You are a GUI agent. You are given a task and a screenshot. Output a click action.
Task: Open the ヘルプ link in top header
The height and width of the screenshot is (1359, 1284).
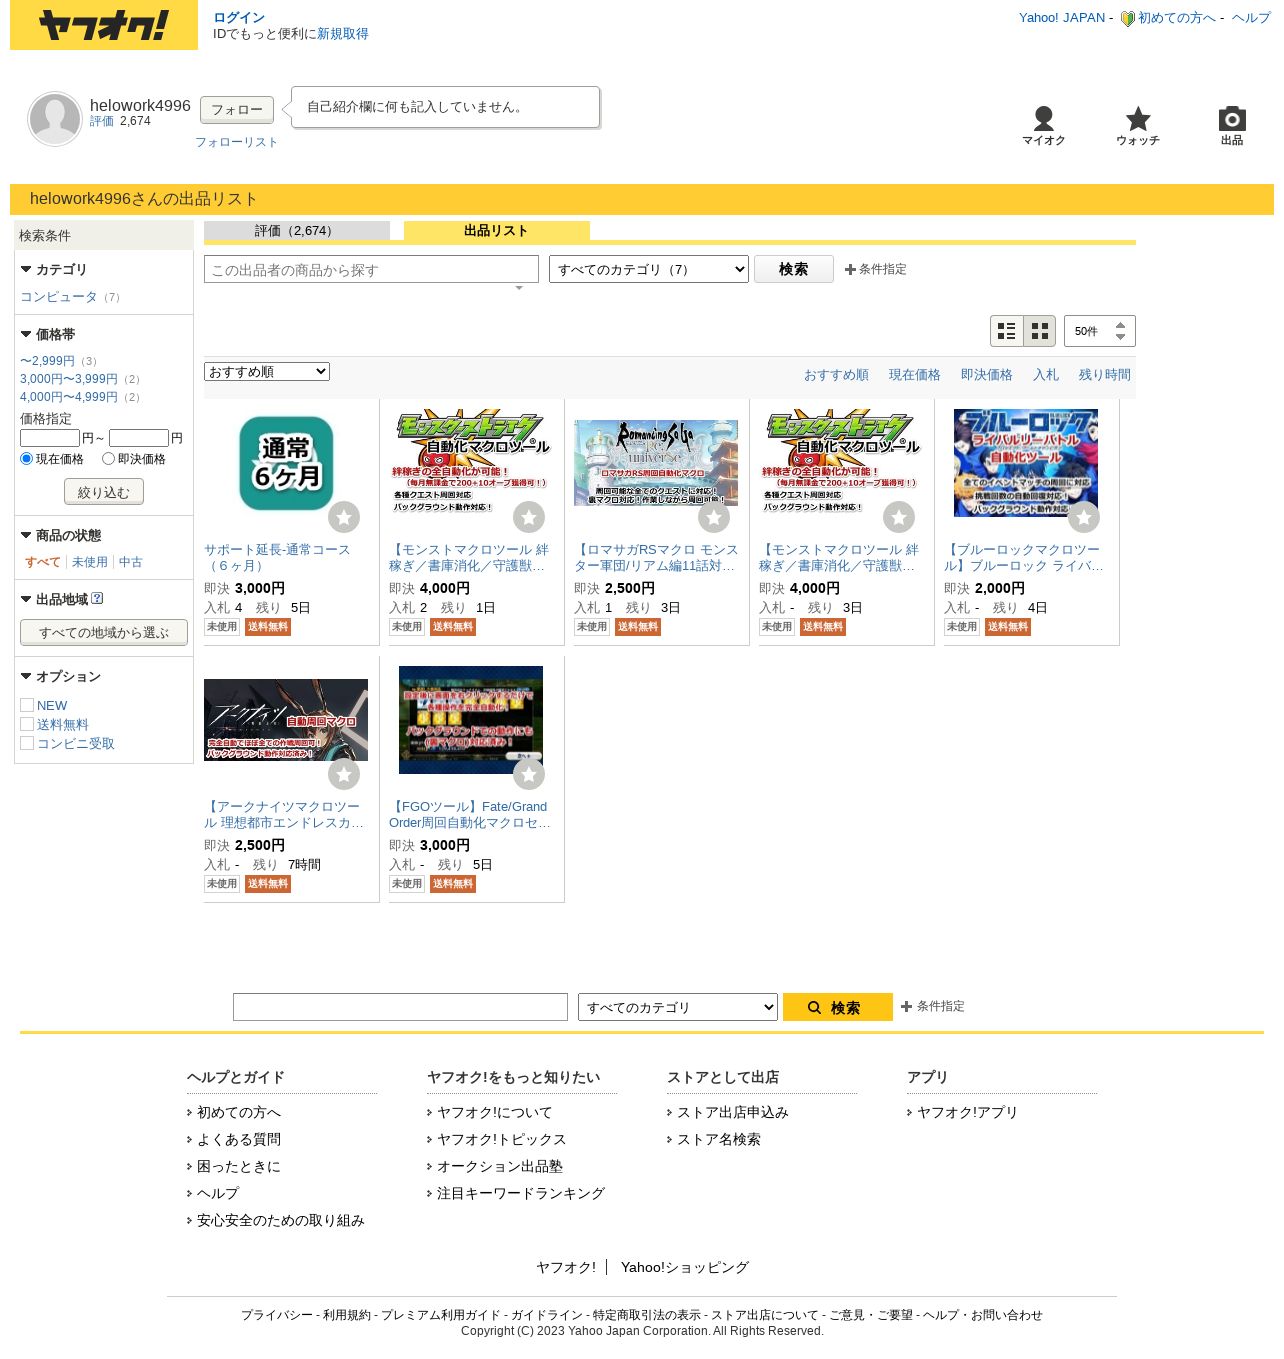1251,18
